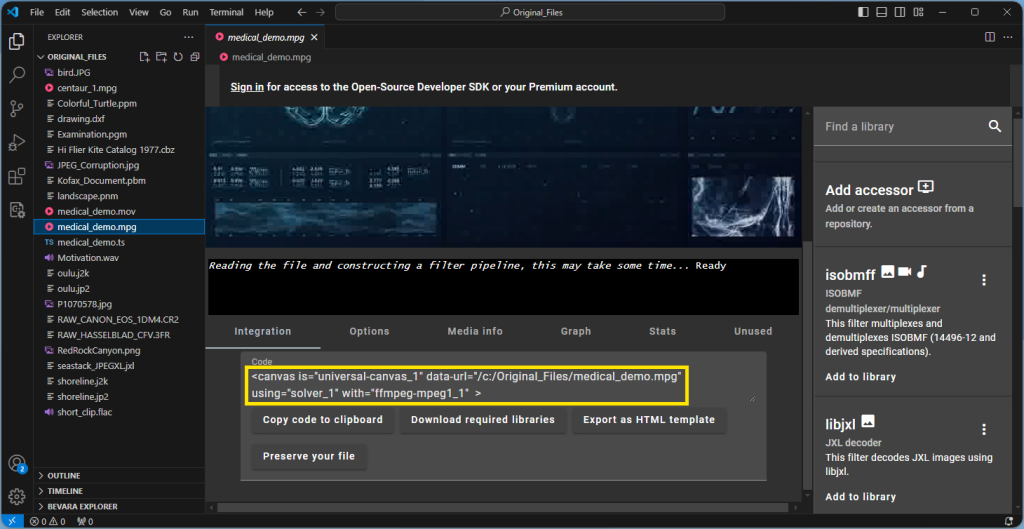Click the Add accessor icon
1024x529 pixels.
(x=925, y=187)
